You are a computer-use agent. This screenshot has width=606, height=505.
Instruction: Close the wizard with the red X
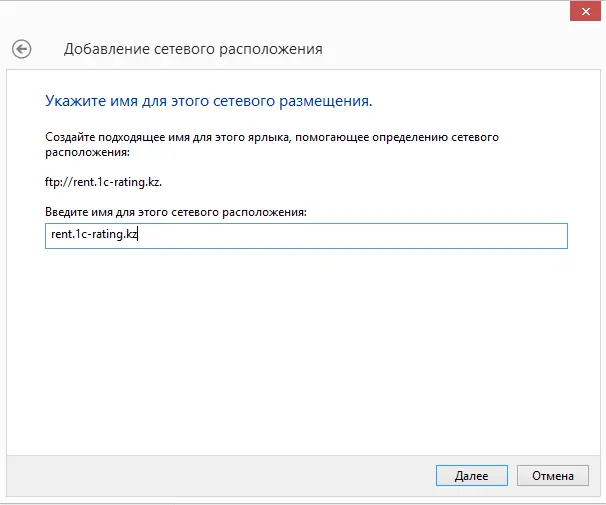tap(585, 12)
